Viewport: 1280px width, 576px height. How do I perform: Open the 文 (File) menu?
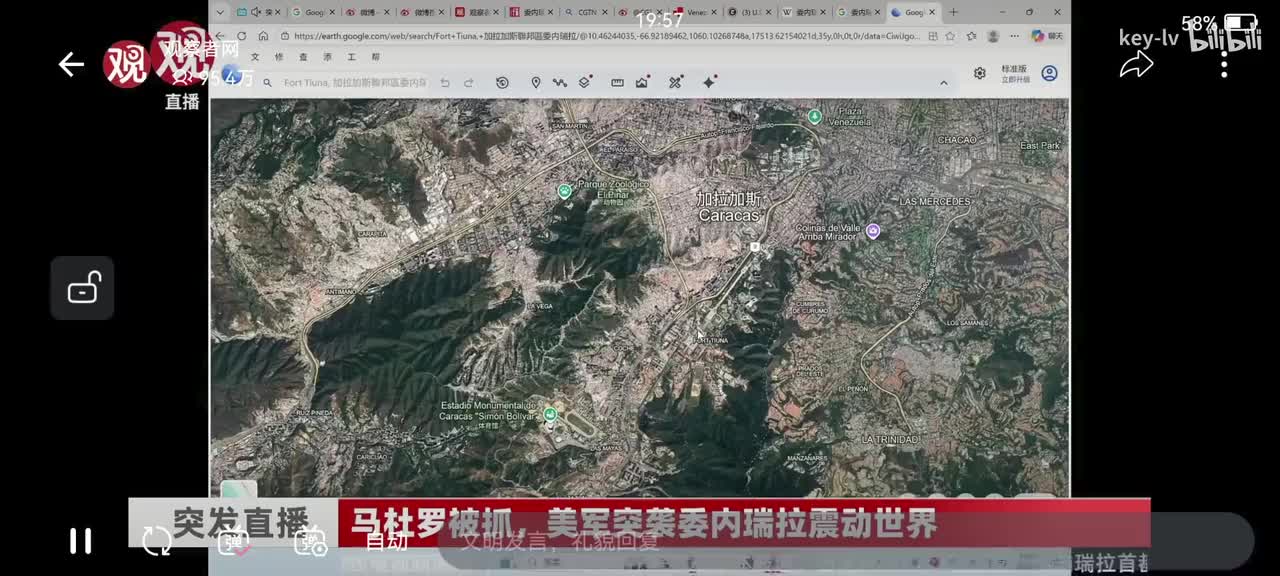click(x=255, y=57)
